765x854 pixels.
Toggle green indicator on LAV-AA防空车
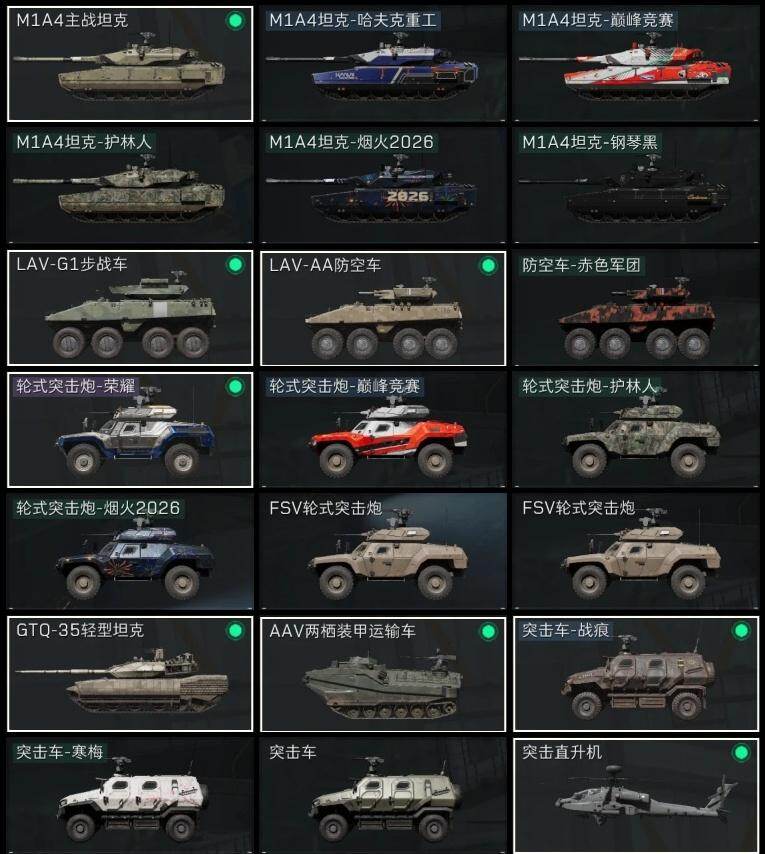488,265
